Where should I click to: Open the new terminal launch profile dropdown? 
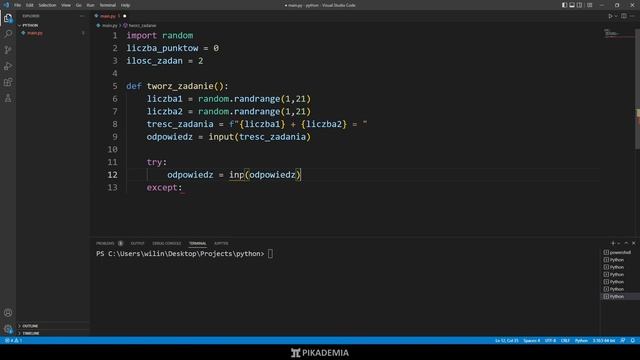[x=618, y=243]
